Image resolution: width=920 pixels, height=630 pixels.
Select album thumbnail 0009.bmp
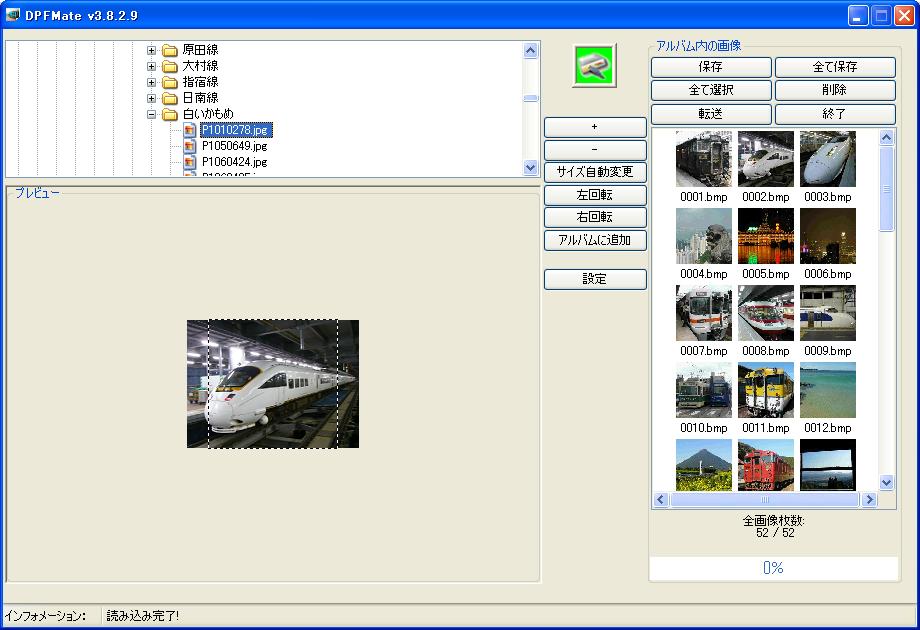pos(828,313)
